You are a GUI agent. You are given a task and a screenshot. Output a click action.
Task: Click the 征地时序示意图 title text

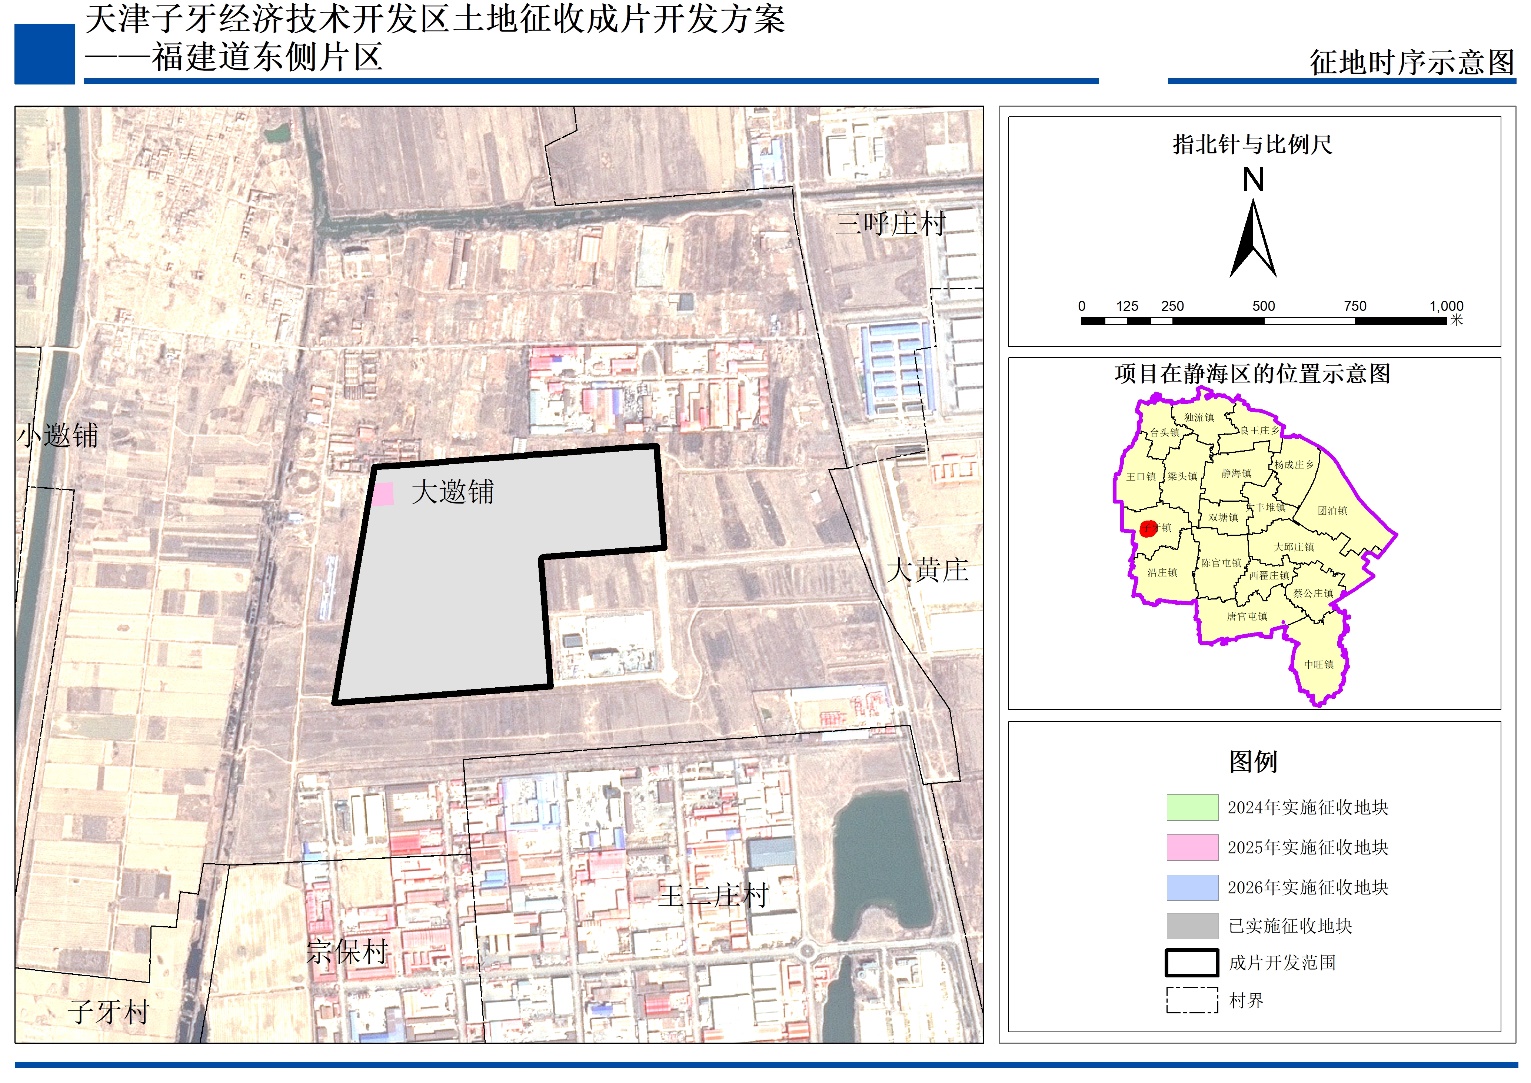pos(1411,62)
